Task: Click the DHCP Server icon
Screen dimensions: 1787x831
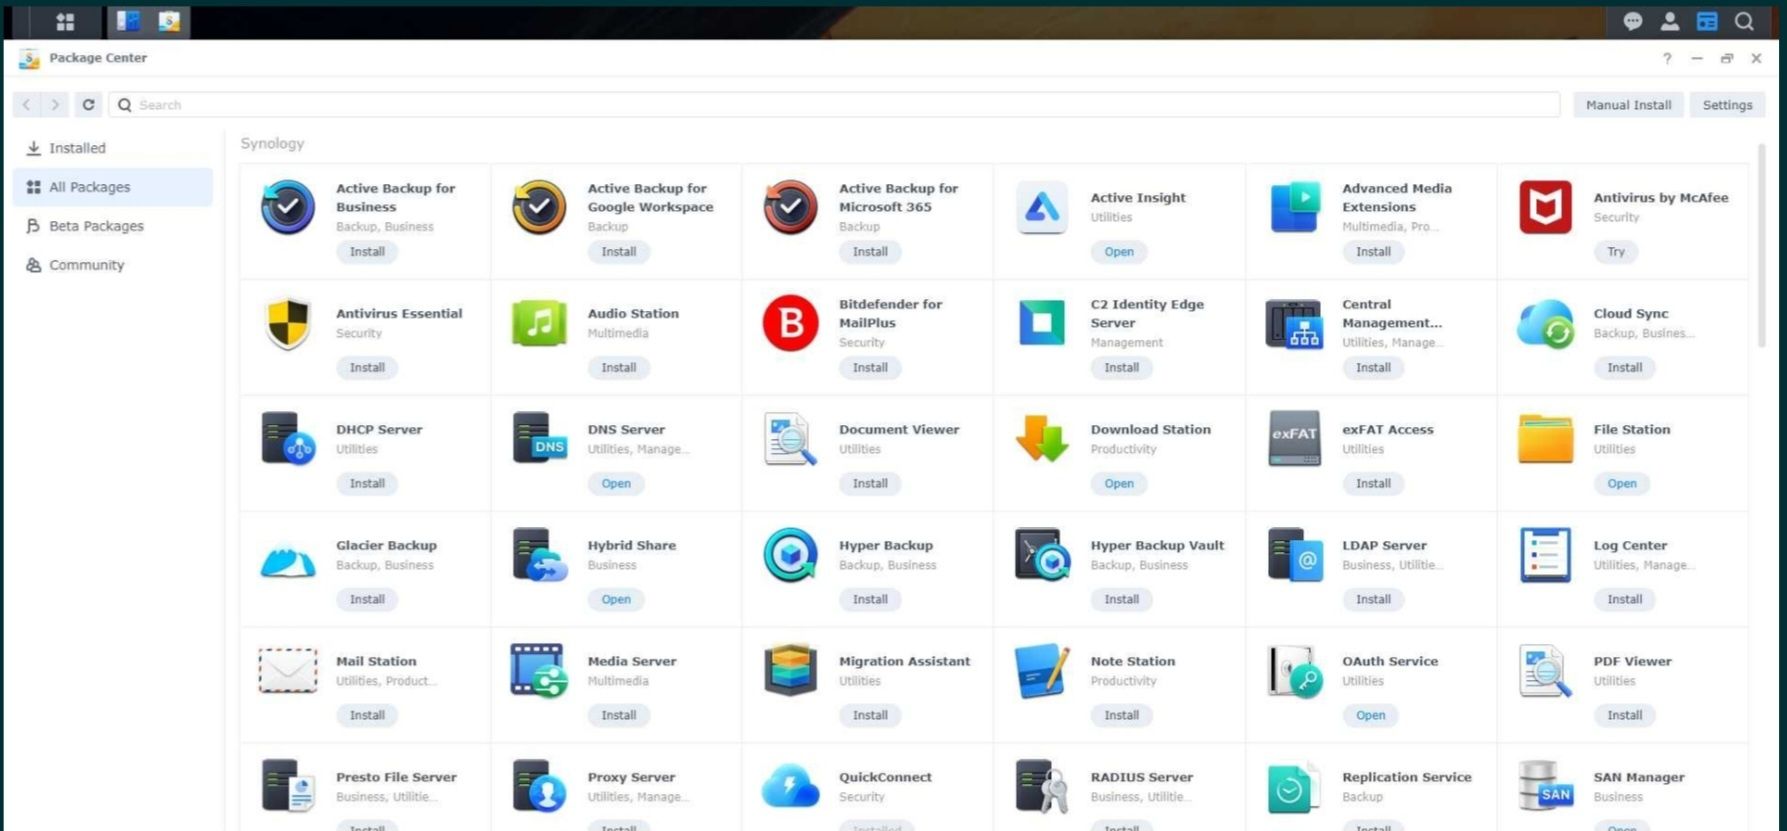Action: click(288, 439)
